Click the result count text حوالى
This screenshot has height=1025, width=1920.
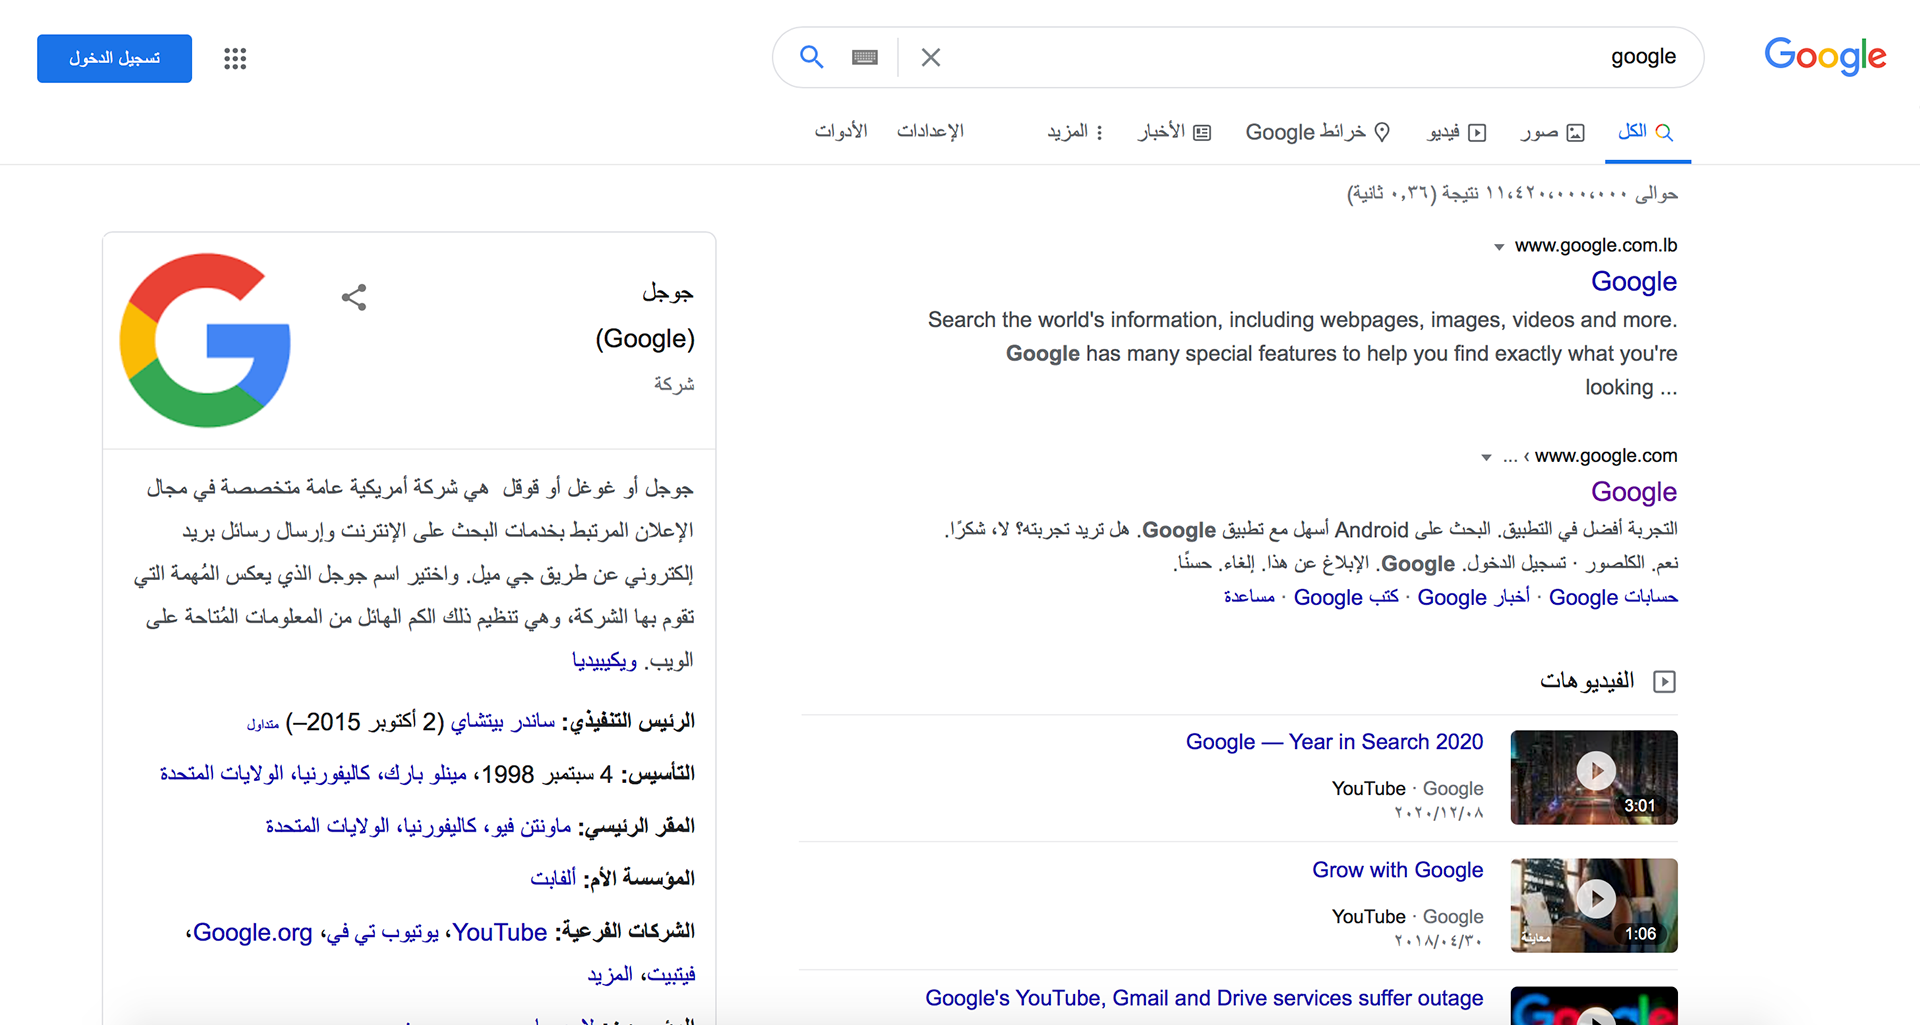[x=1512, y=193]
